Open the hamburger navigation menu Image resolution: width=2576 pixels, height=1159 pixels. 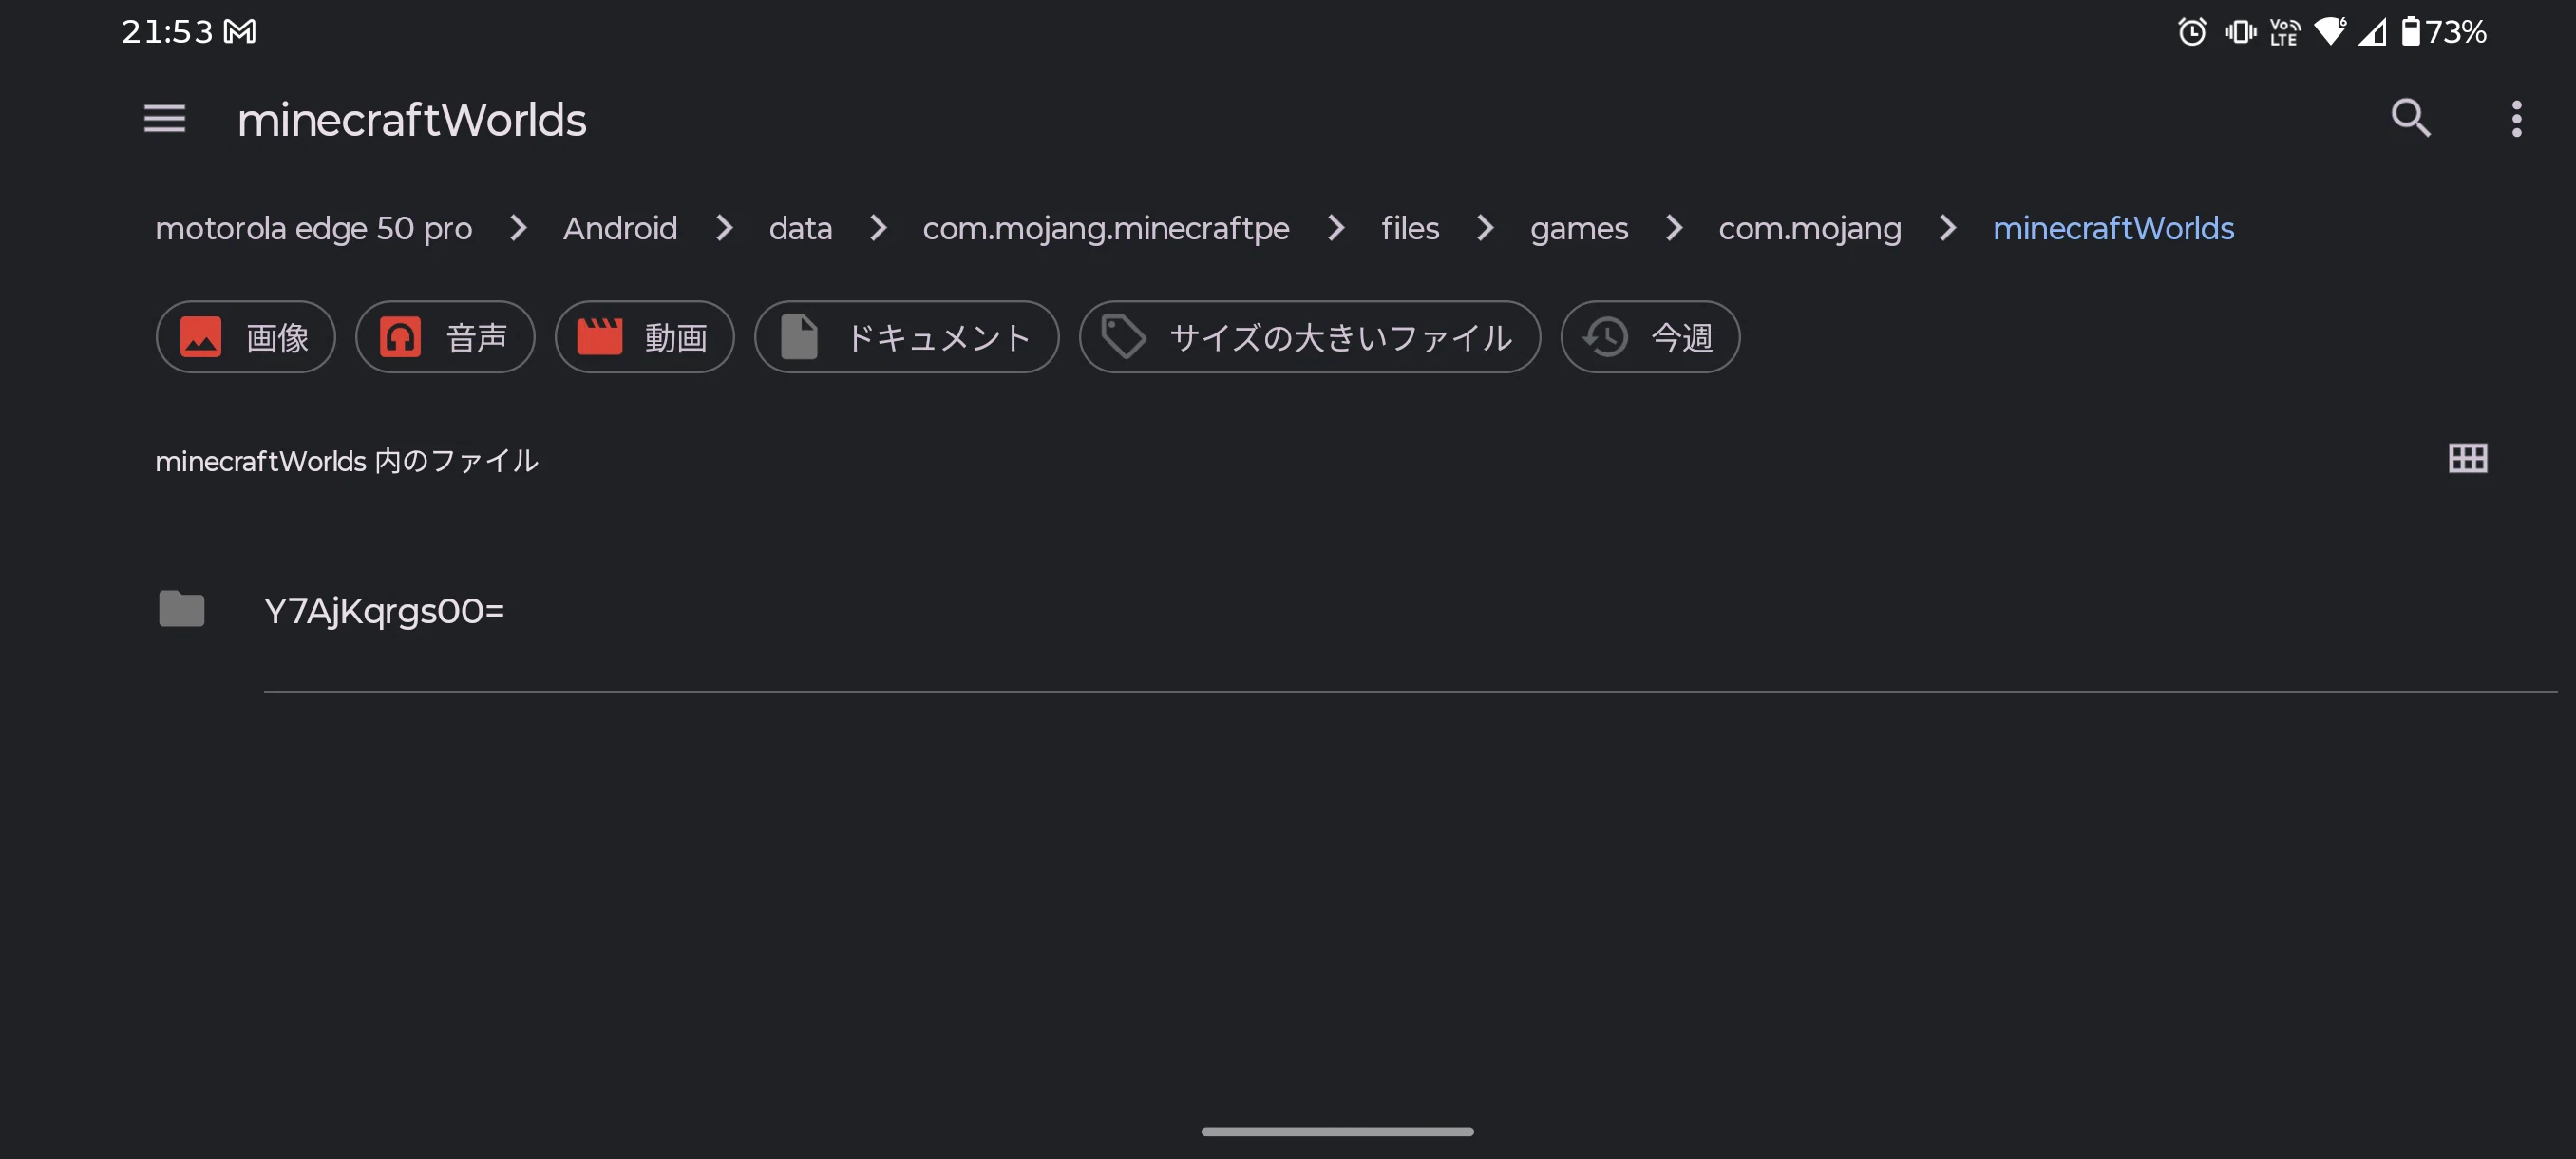(x=165, y=119)
